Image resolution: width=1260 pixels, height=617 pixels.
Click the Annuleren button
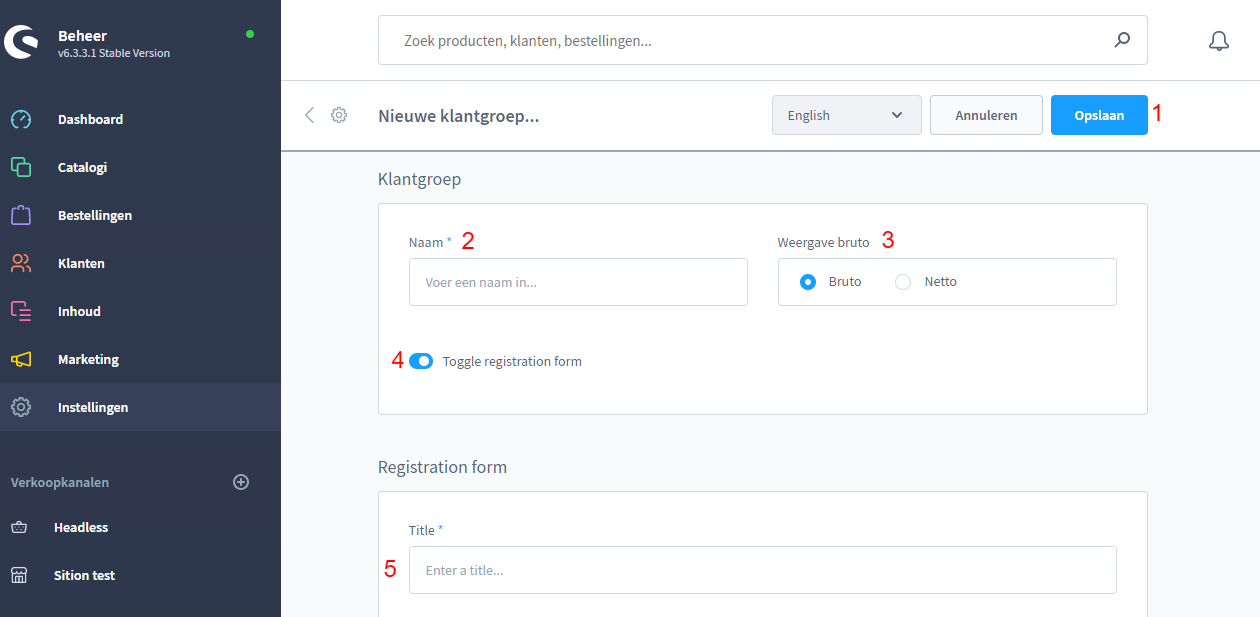pyautogui.click(x=986, y=115)
